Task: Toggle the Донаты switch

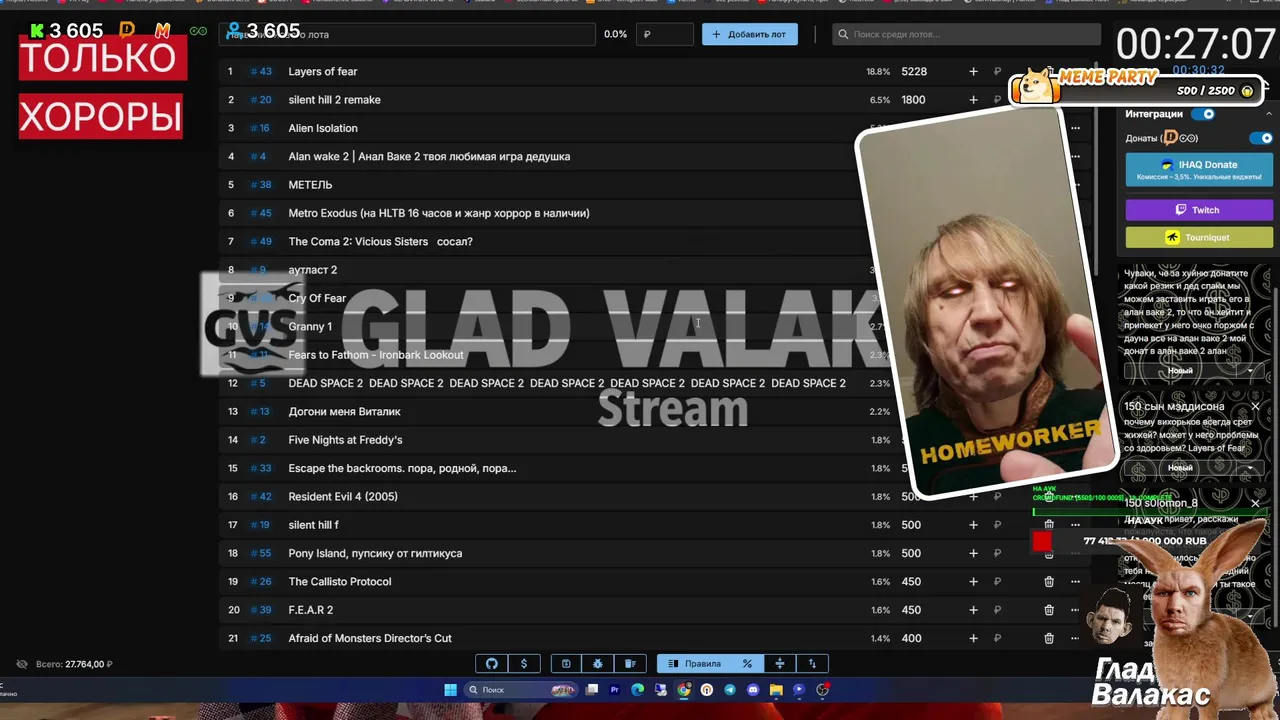Action: (x=1261, y=138)
